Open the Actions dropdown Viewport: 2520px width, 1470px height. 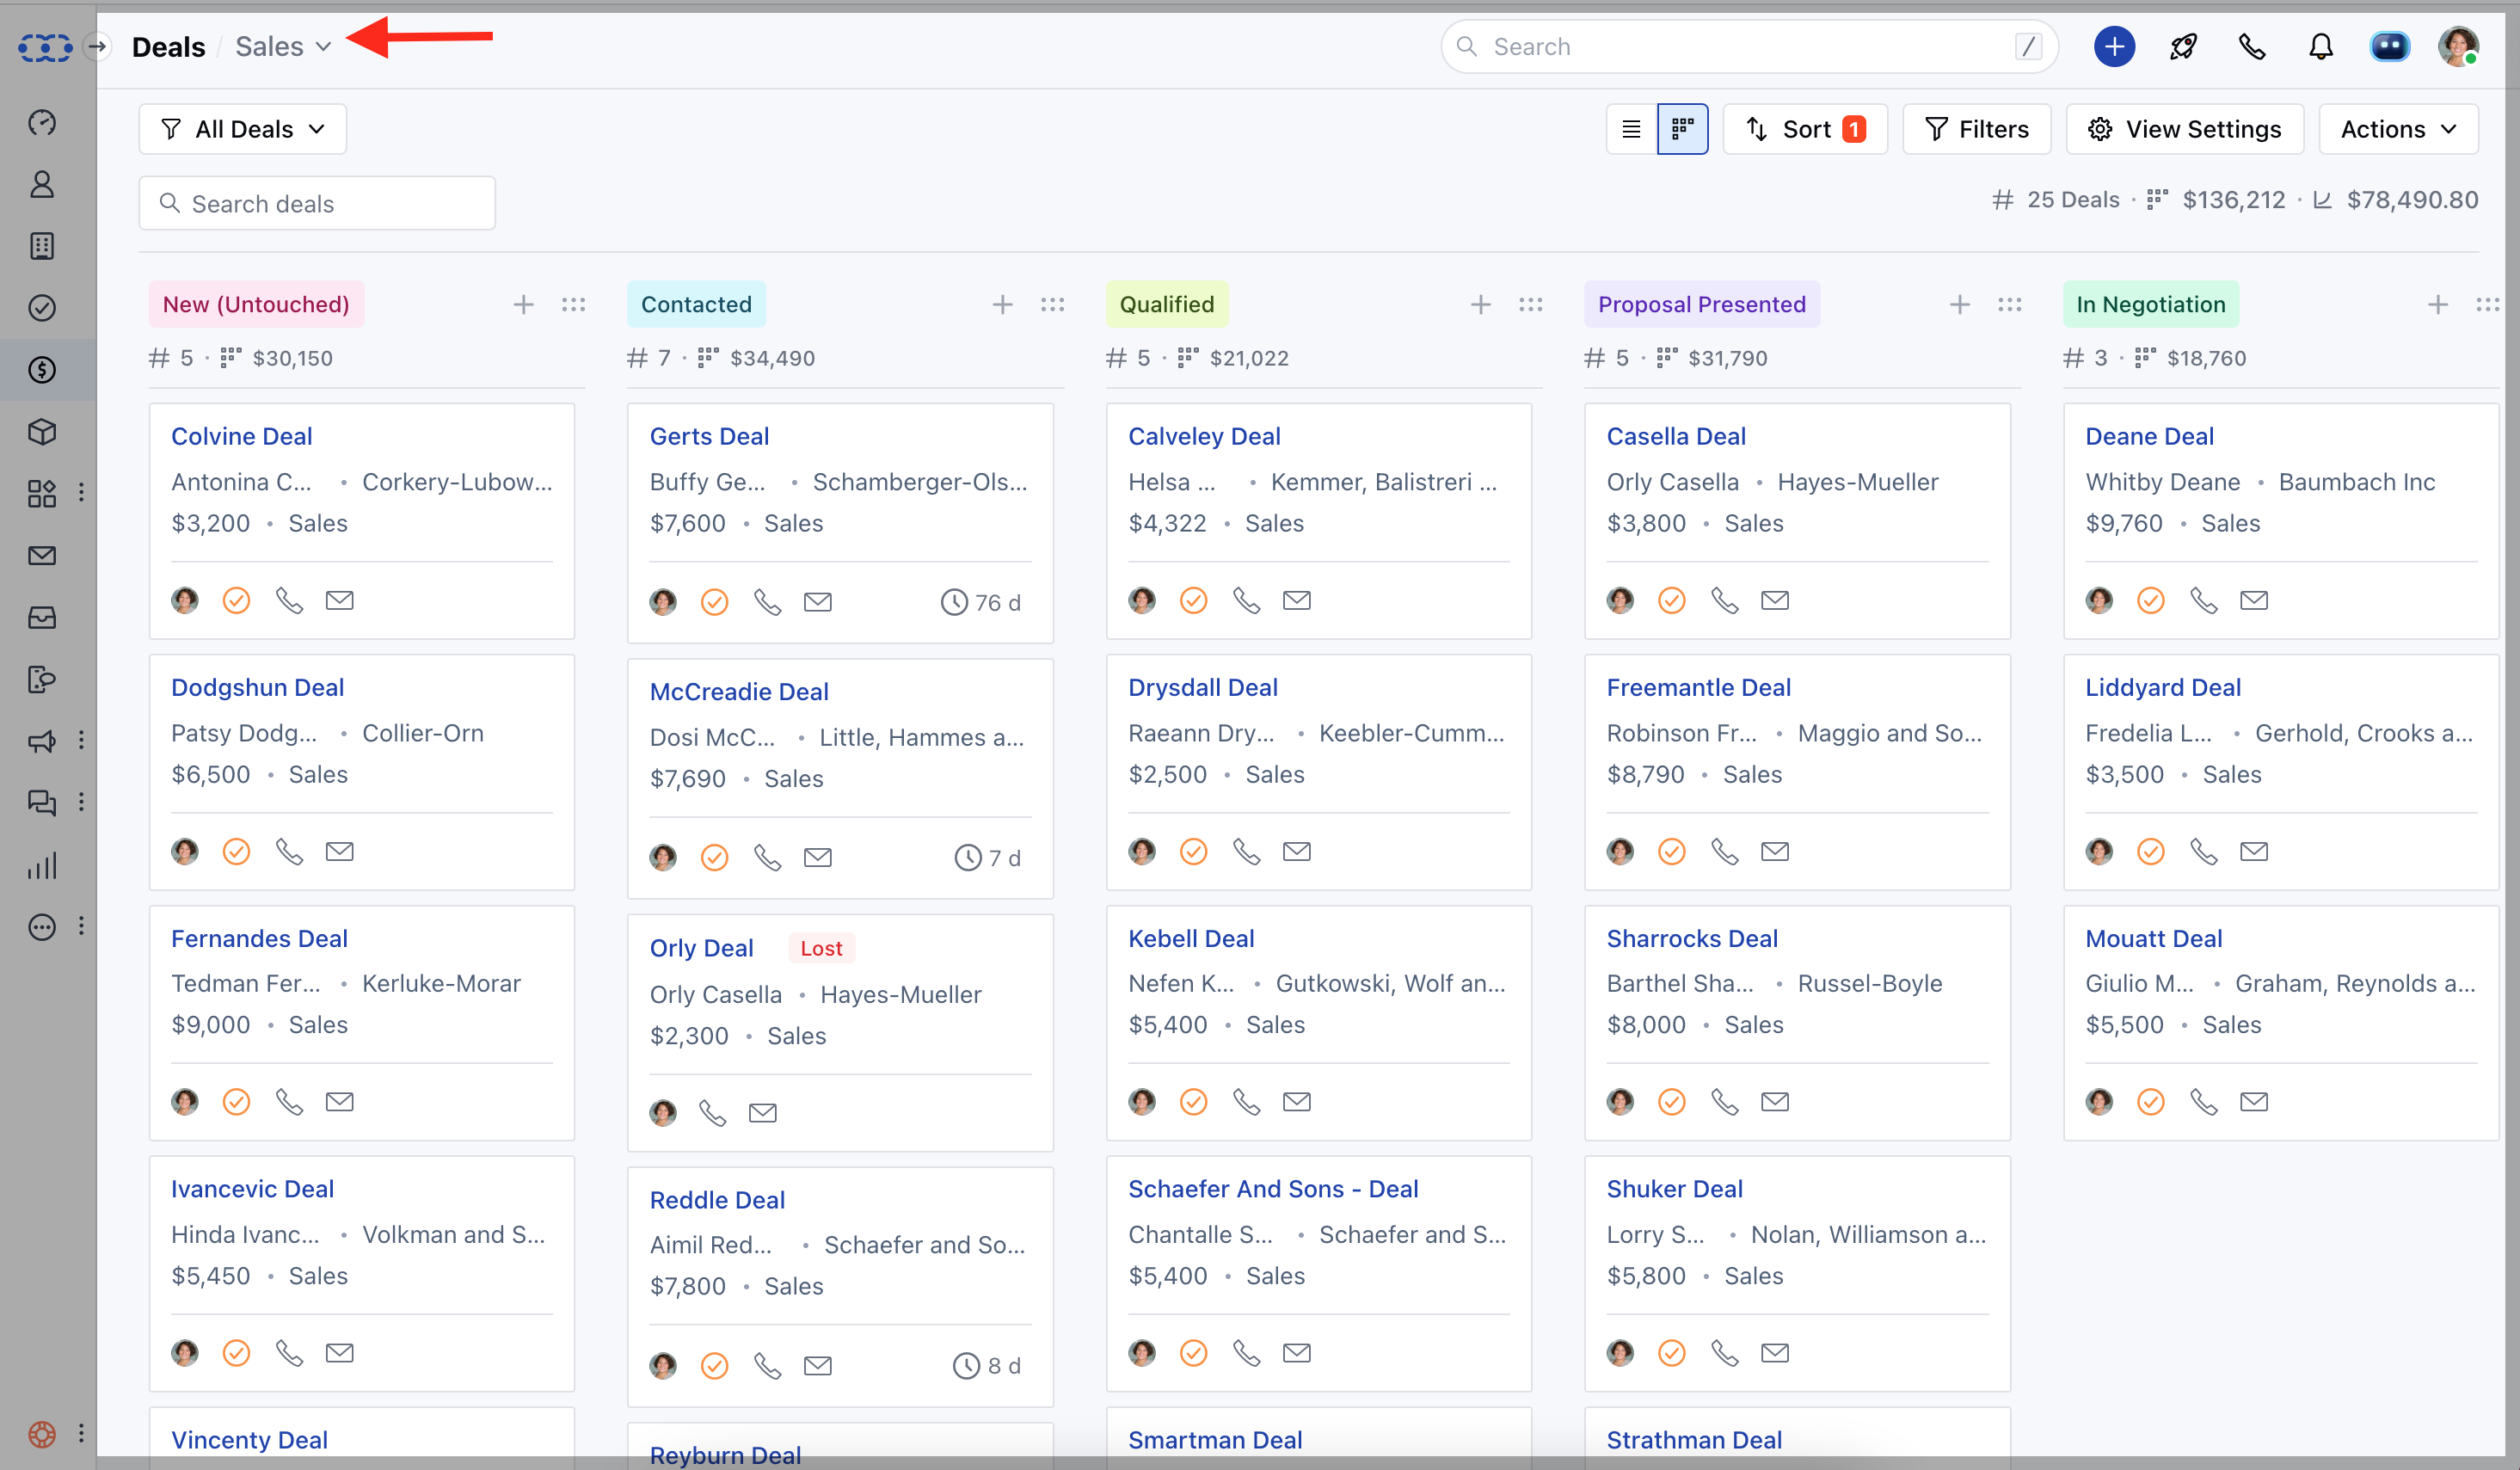pos(2398,129)
